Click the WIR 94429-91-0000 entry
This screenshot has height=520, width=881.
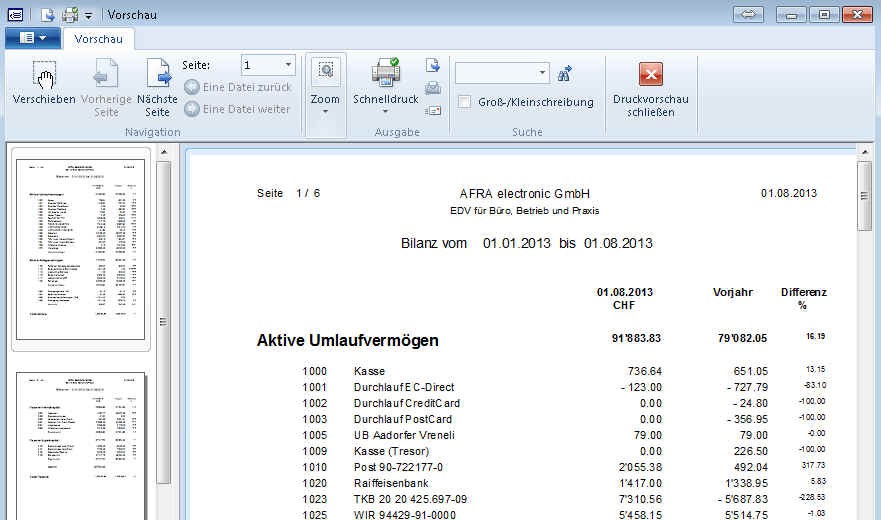pyautogui.click(x=405, y=514)
